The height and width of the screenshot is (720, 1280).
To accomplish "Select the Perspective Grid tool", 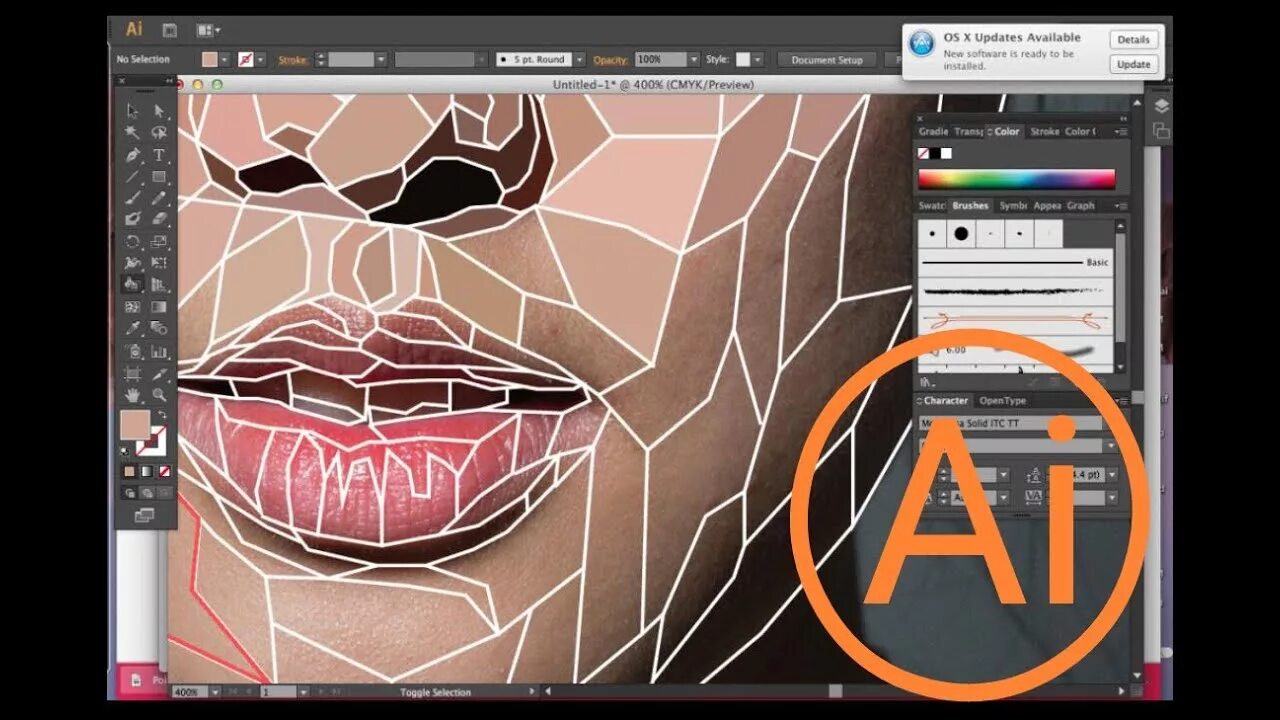I will point(159,284).
